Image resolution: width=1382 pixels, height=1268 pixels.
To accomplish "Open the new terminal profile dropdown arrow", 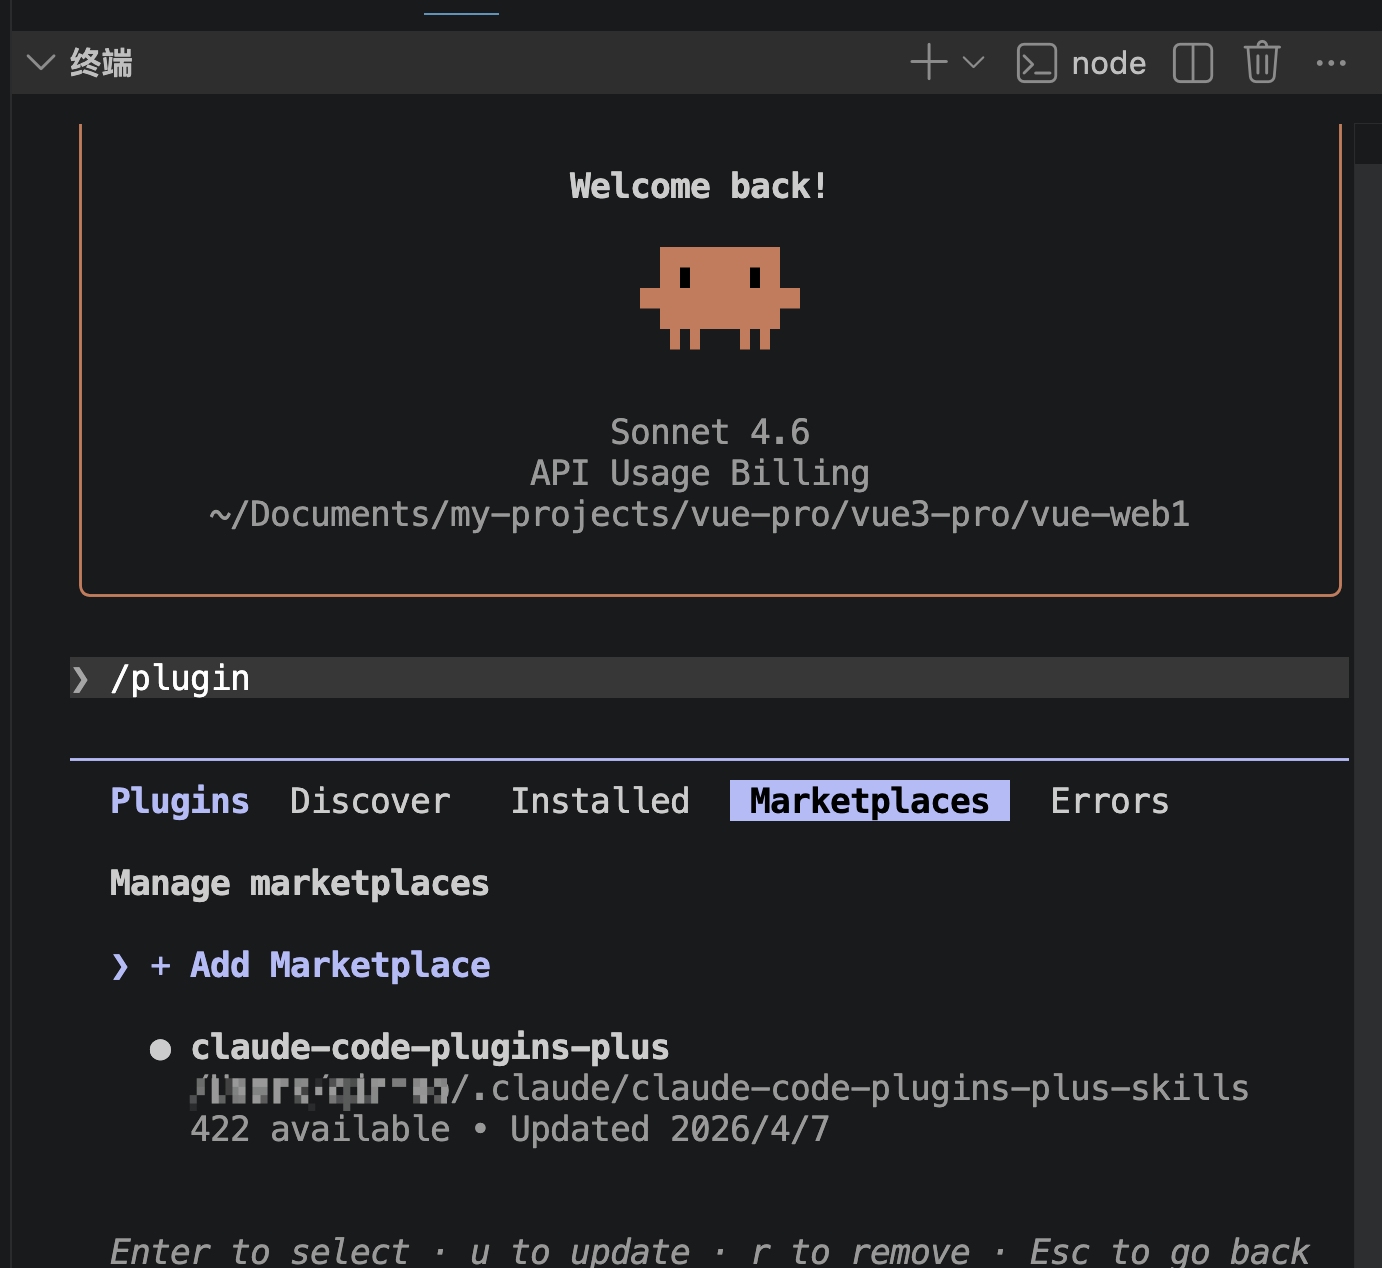I will 973,62.
